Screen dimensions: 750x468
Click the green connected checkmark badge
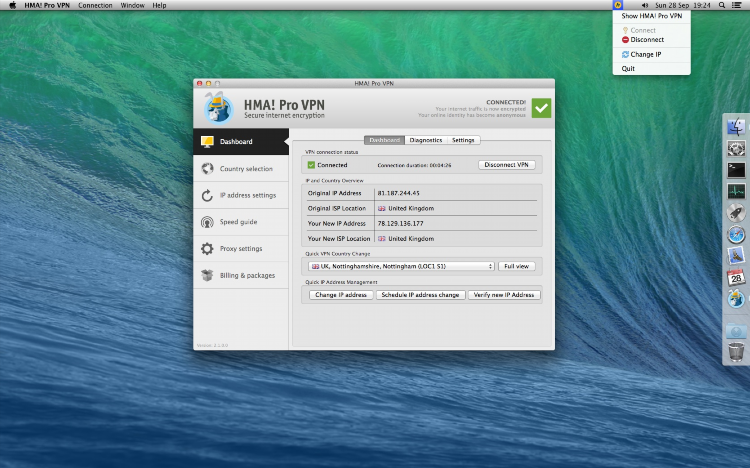pyautogui.click(x=541, y=108)
